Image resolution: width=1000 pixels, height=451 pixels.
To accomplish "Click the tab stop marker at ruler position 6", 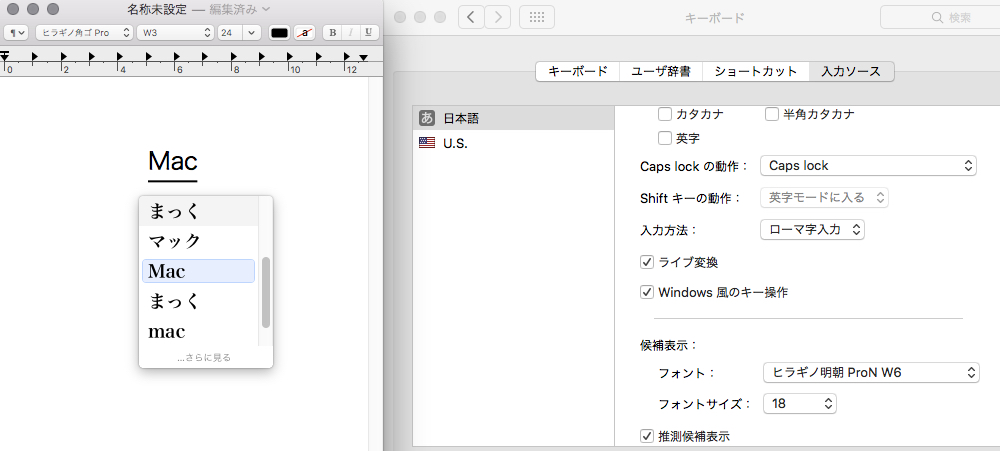I will pyautogui.click(x=177, y=57).
